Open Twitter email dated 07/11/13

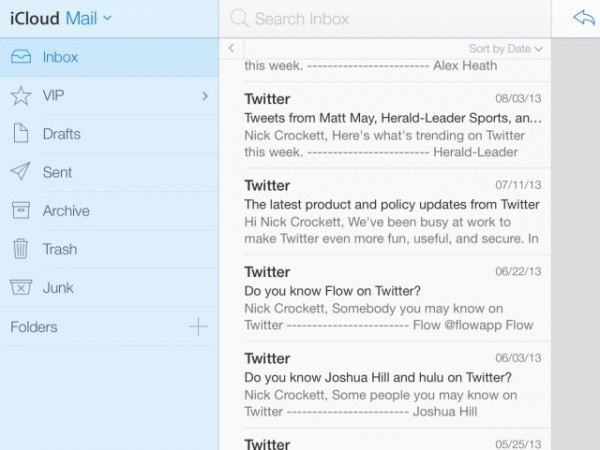click(393, 213)
